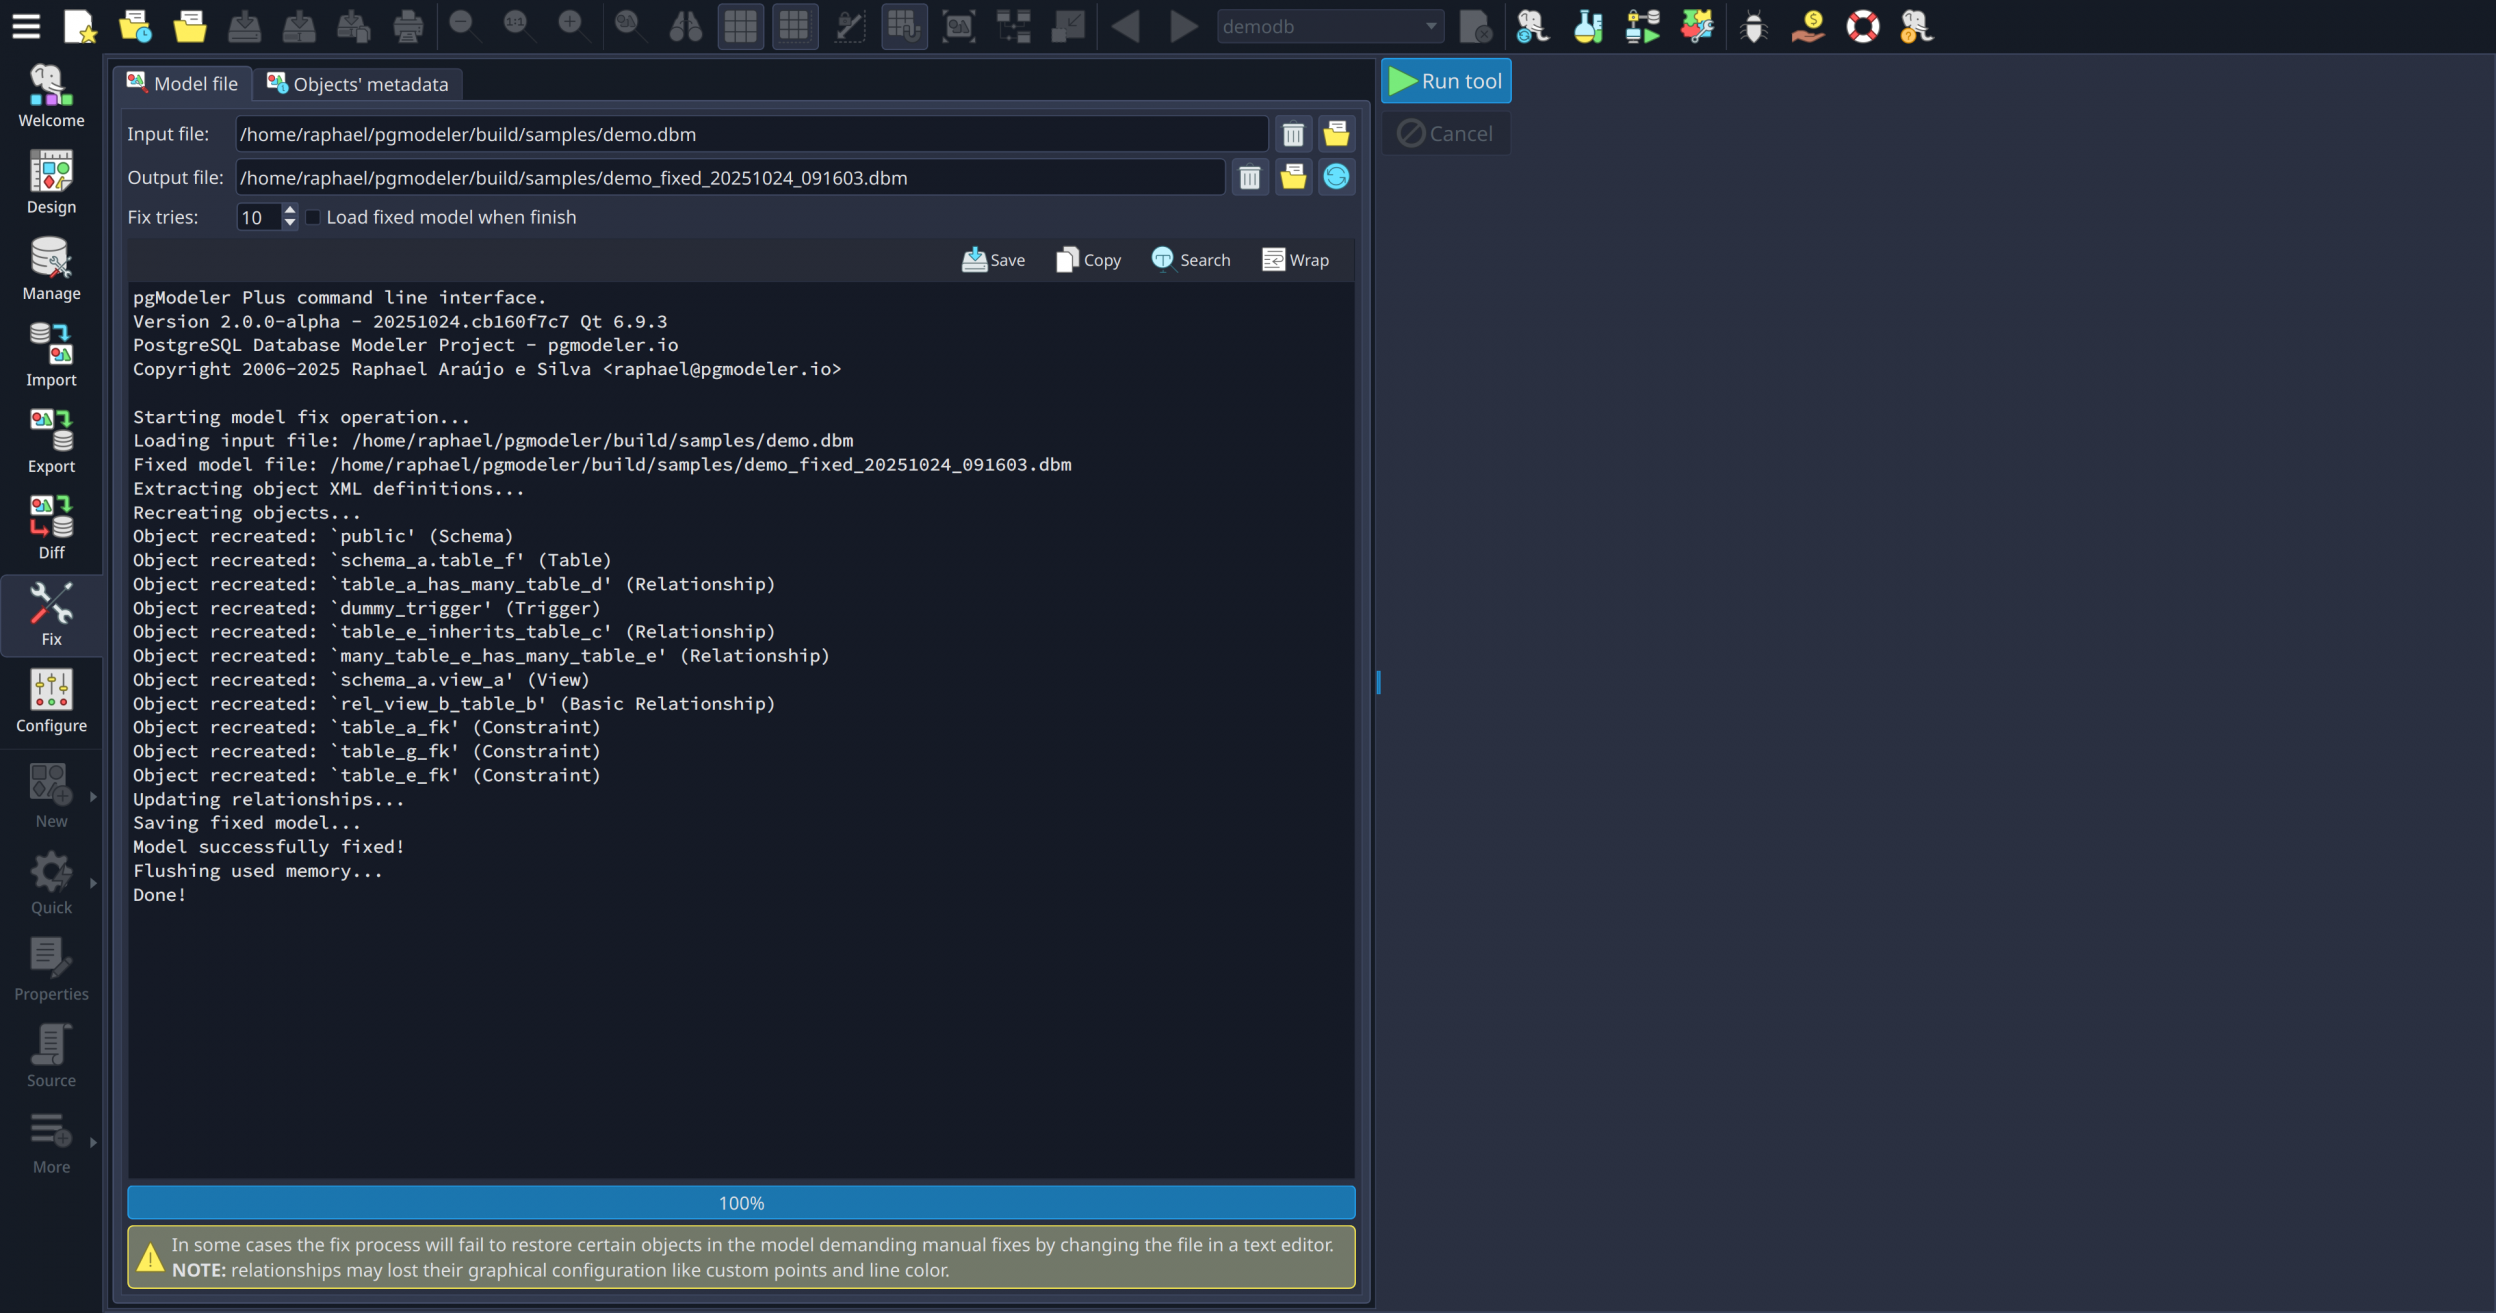Switch to Objects' metadata tab
Screen dimensions: 2496x1313
(358, 84)
